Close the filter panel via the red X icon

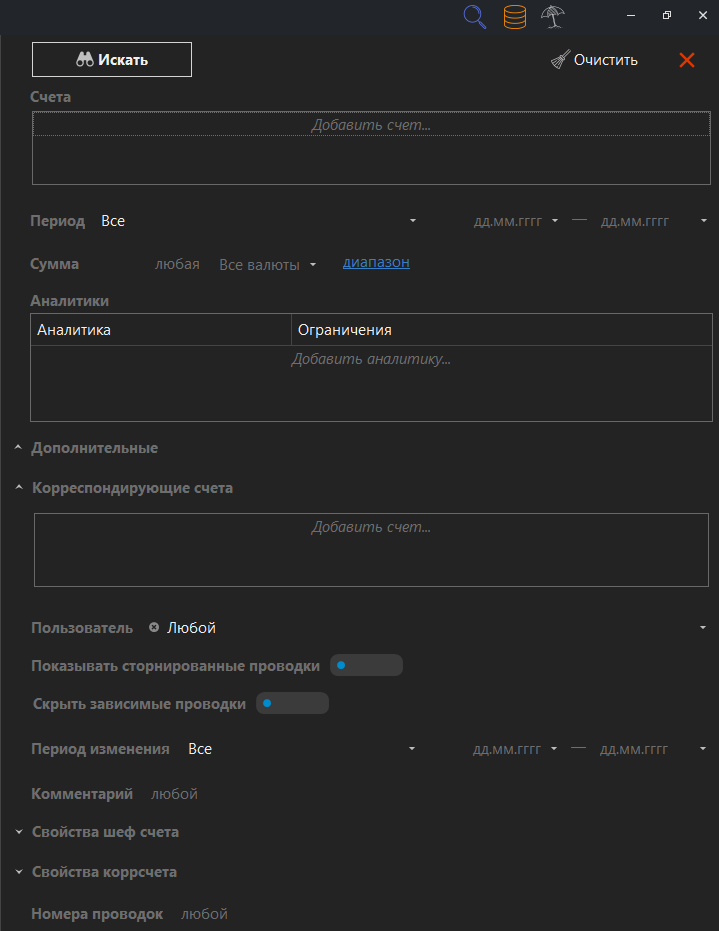(x=687, y=60)
